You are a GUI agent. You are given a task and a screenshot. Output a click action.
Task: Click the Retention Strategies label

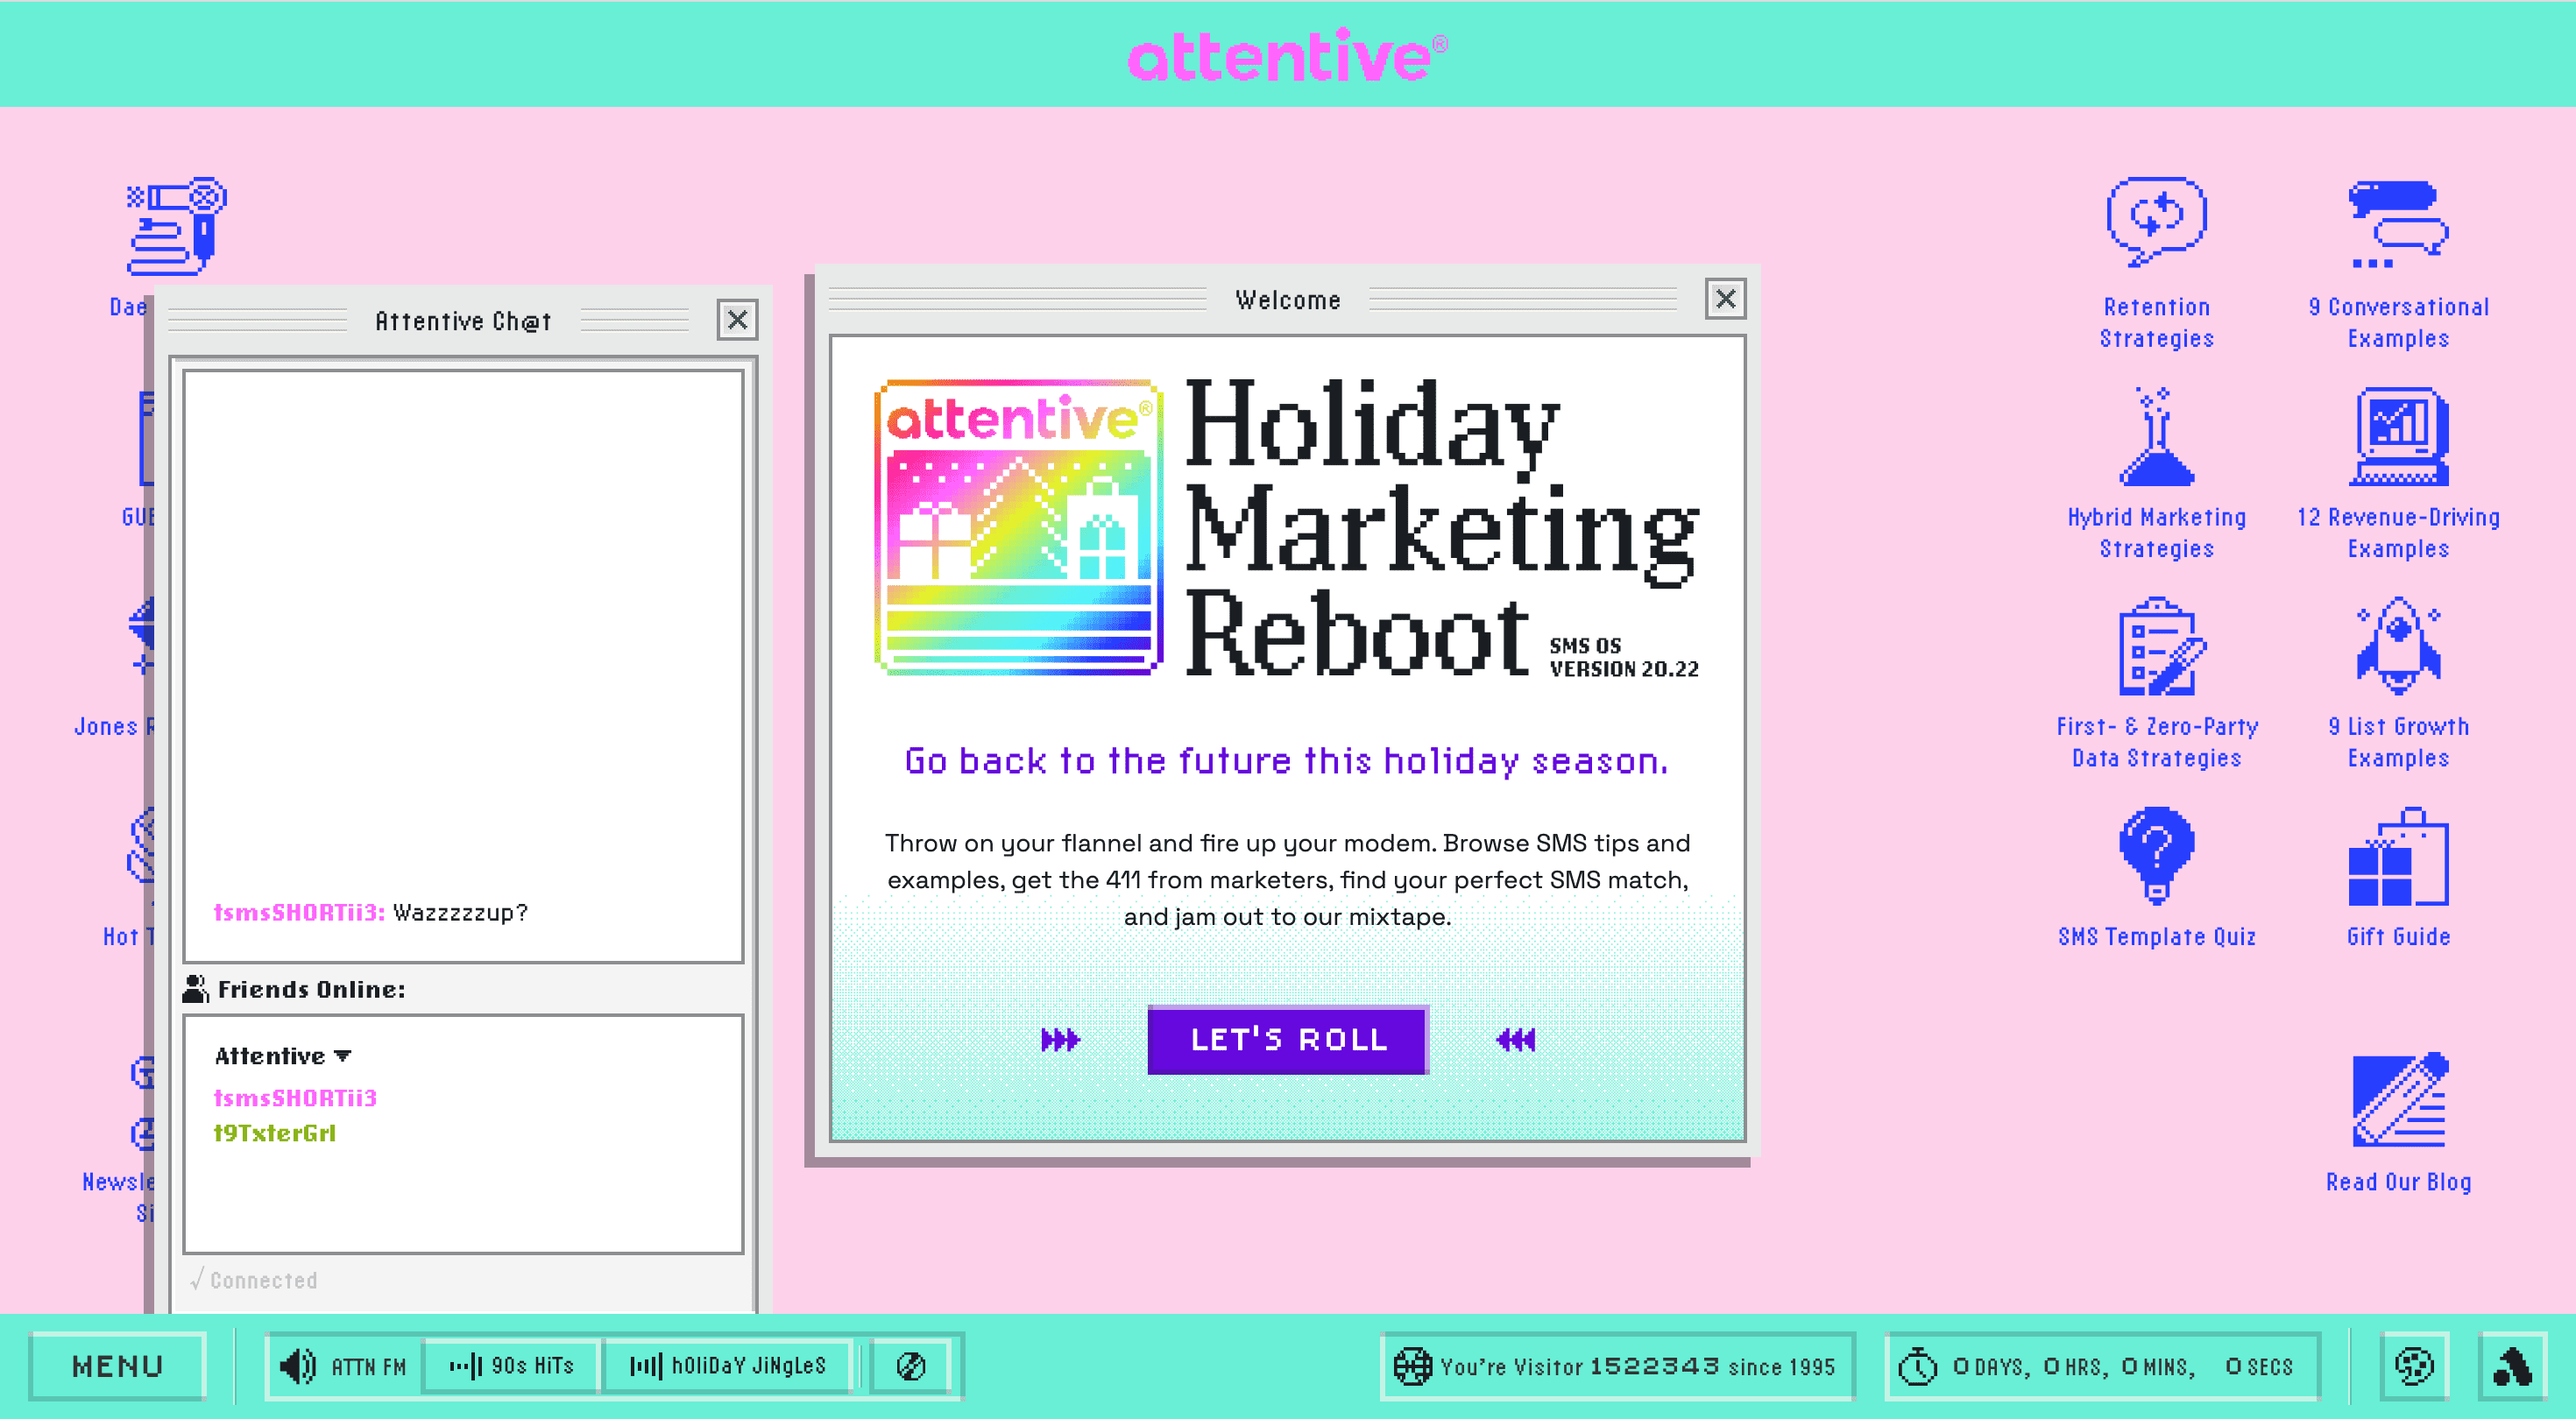[2156, 322]
